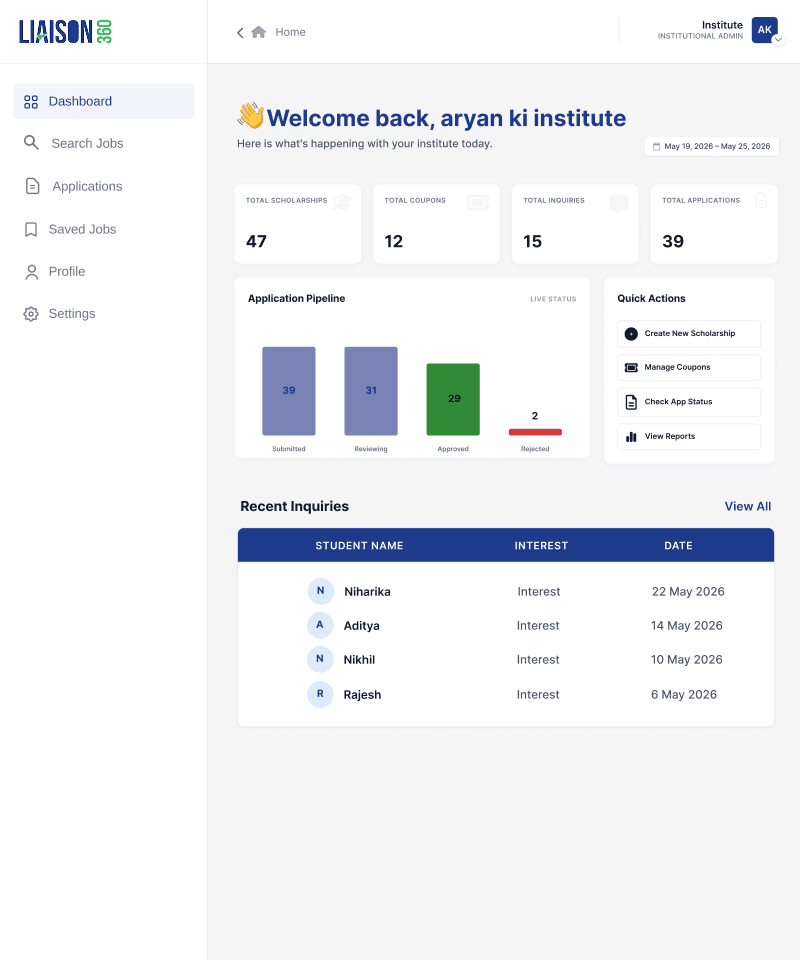Click the Total Coupons ticket icon
Screen dimensions: 800x960
click(477, 202)
